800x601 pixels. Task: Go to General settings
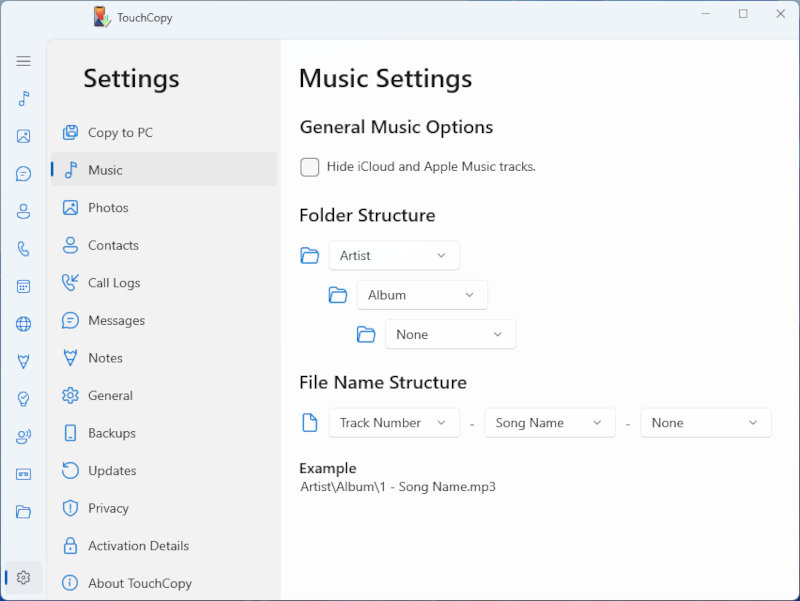coord(164,395)
